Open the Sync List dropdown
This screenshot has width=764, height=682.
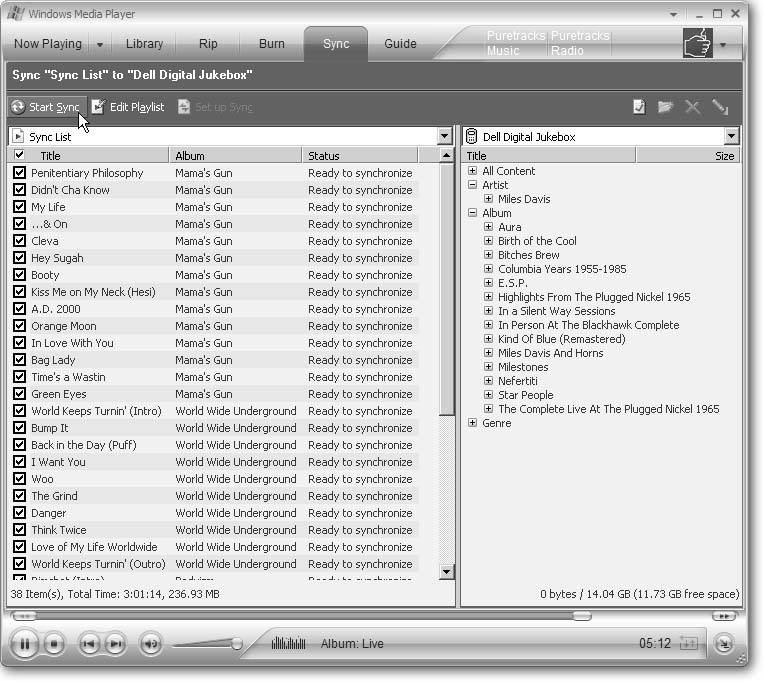[445, 136]
